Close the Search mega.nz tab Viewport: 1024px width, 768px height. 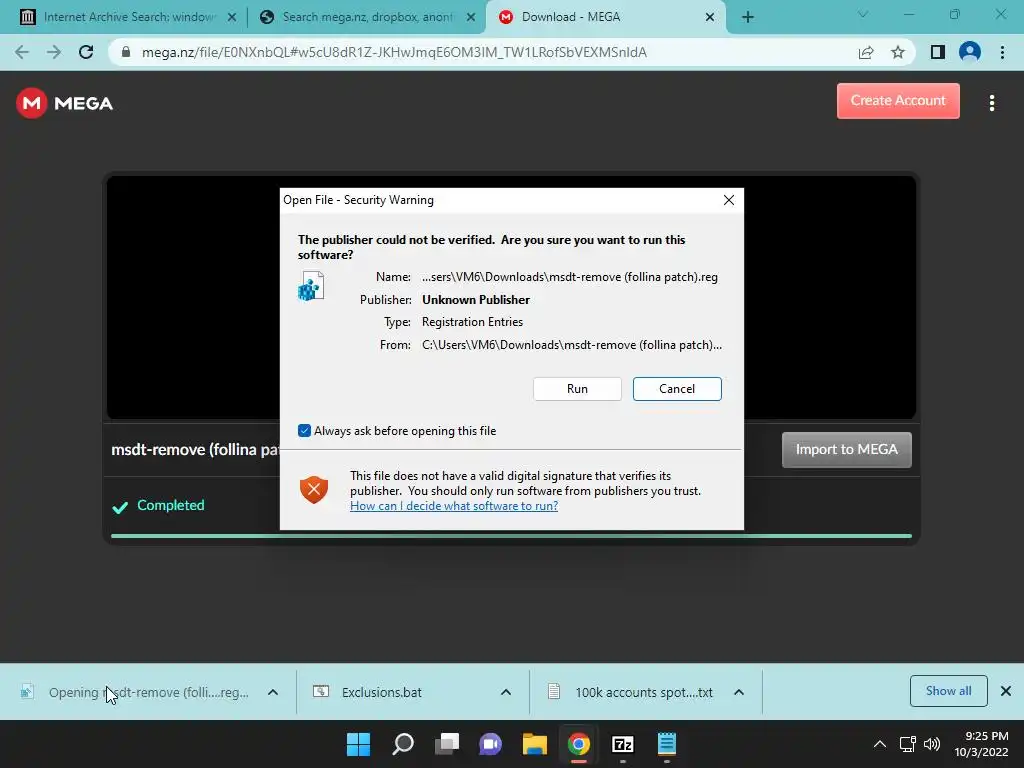click(471, 18)
